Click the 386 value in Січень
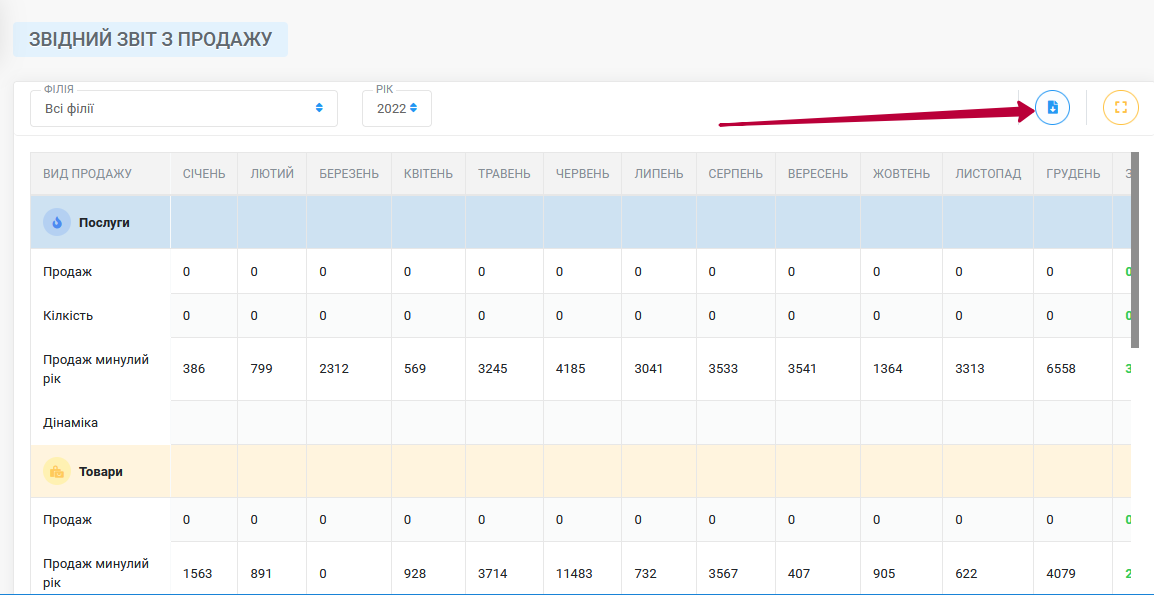1154x595 pixels. (x=194, y=369)
